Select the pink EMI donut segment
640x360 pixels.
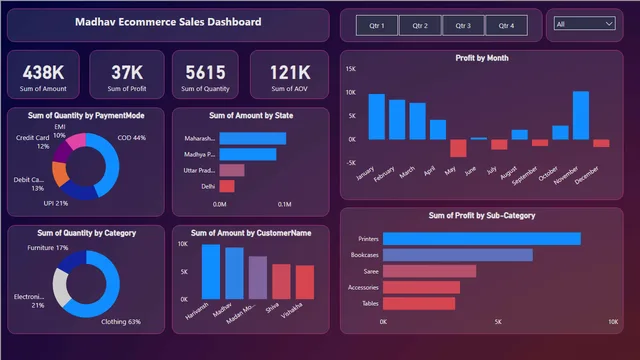76,141
